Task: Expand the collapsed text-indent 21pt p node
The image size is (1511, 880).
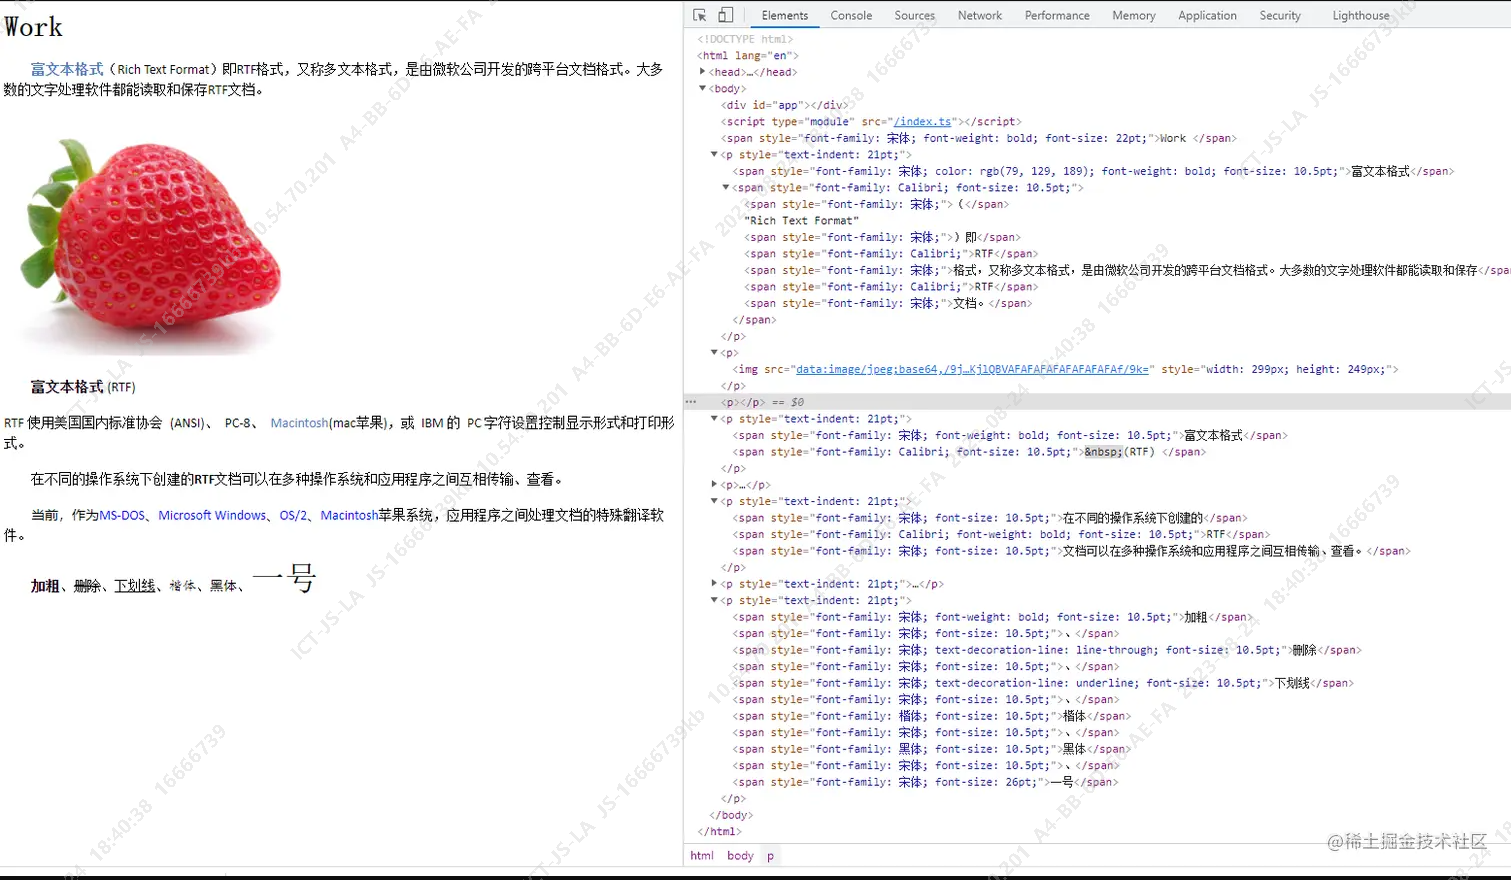Action: [714, 584]
